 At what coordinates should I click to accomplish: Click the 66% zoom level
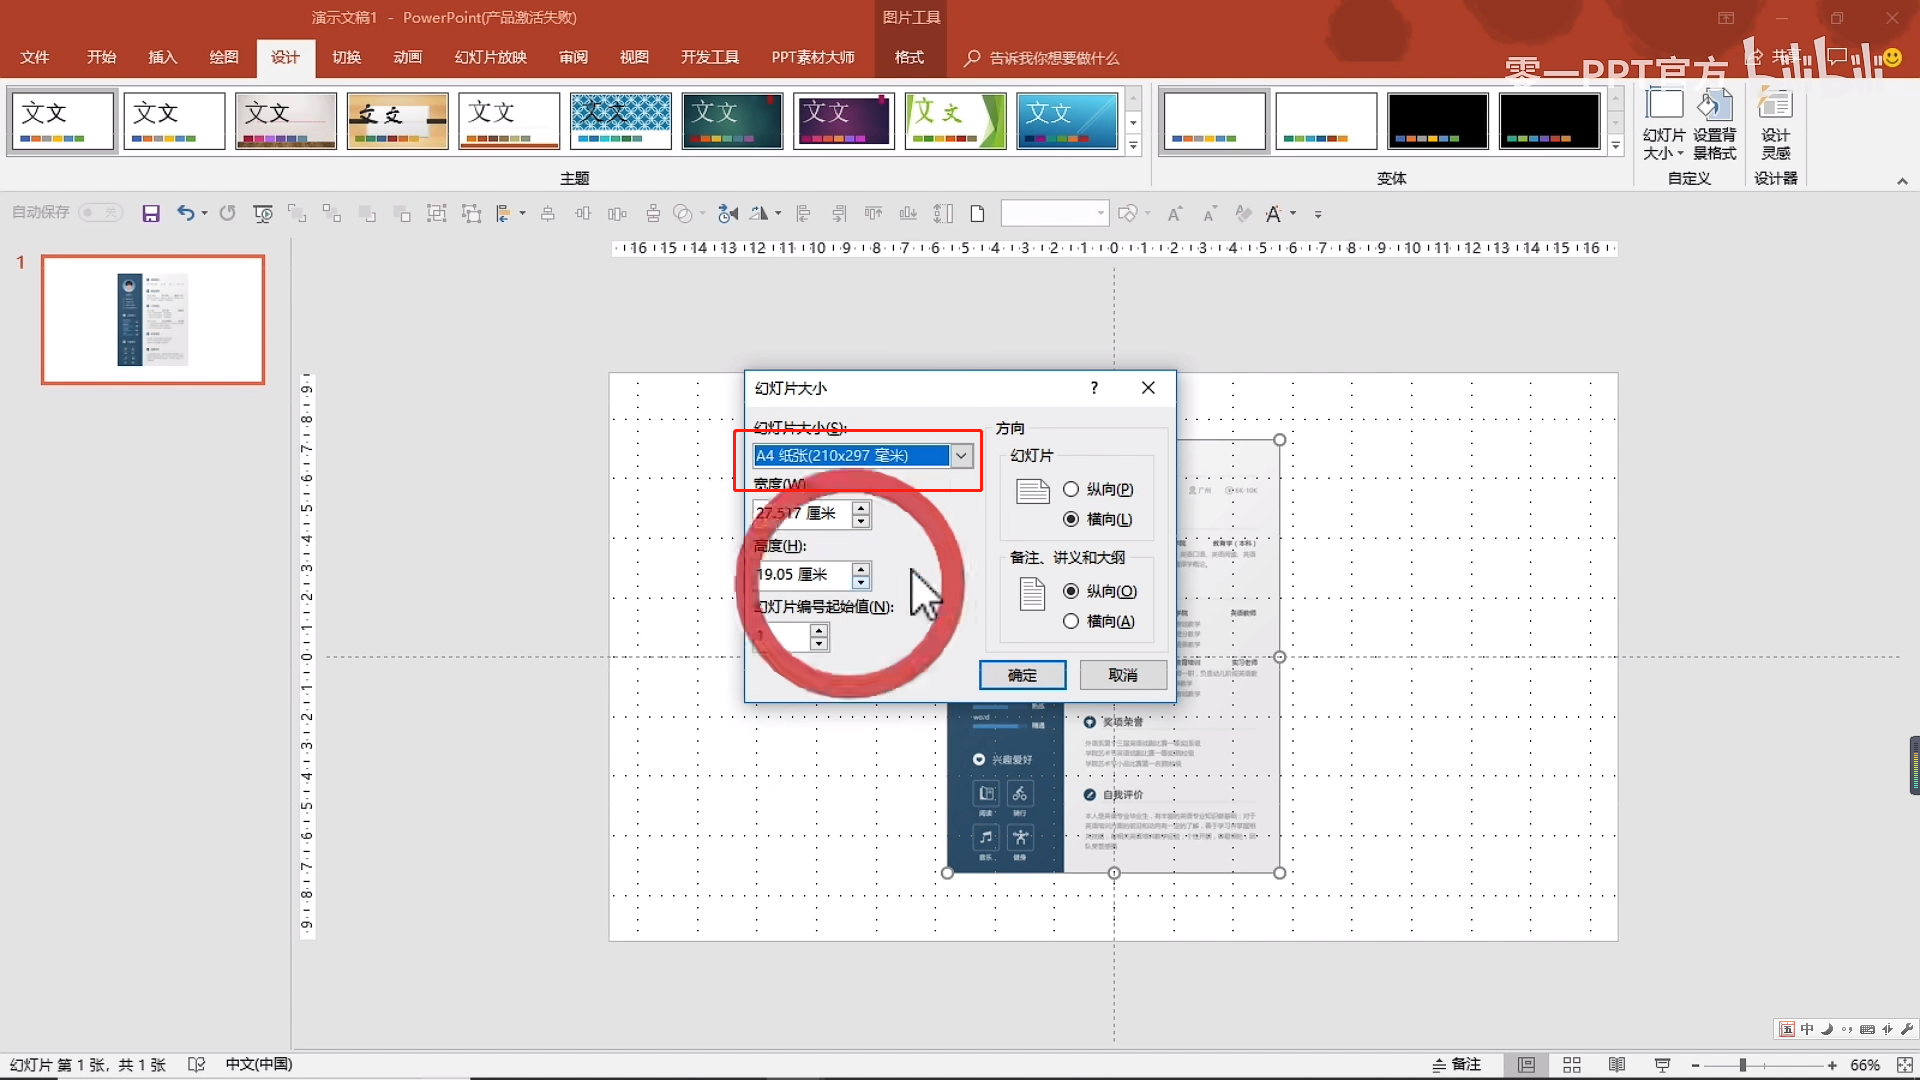[1864, 1066]
